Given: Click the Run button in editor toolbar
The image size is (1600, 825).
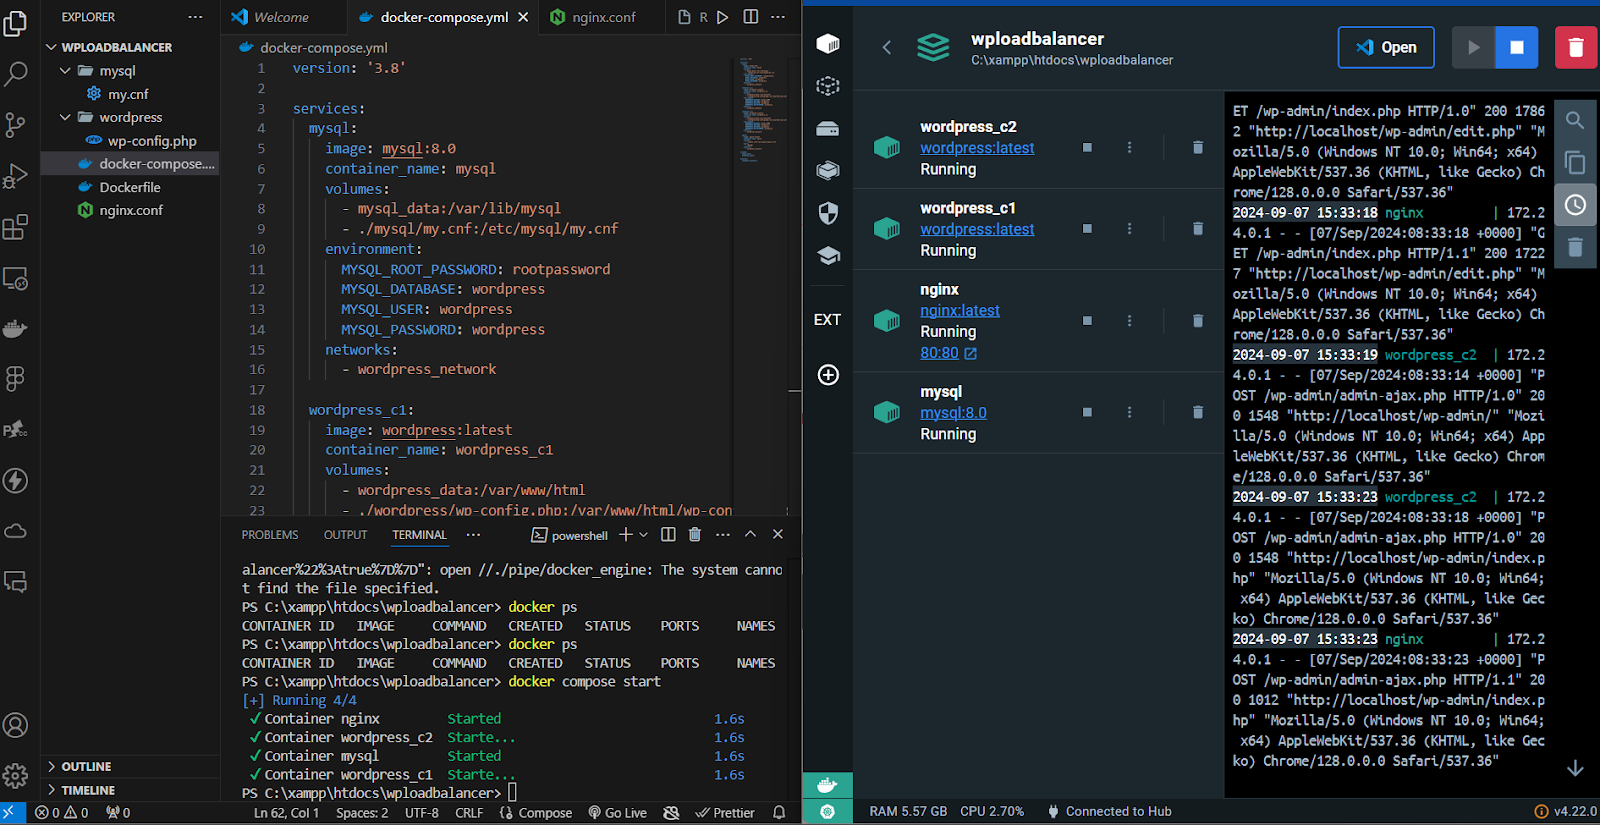Looking at the screenshot, I should tap(723, 17).
